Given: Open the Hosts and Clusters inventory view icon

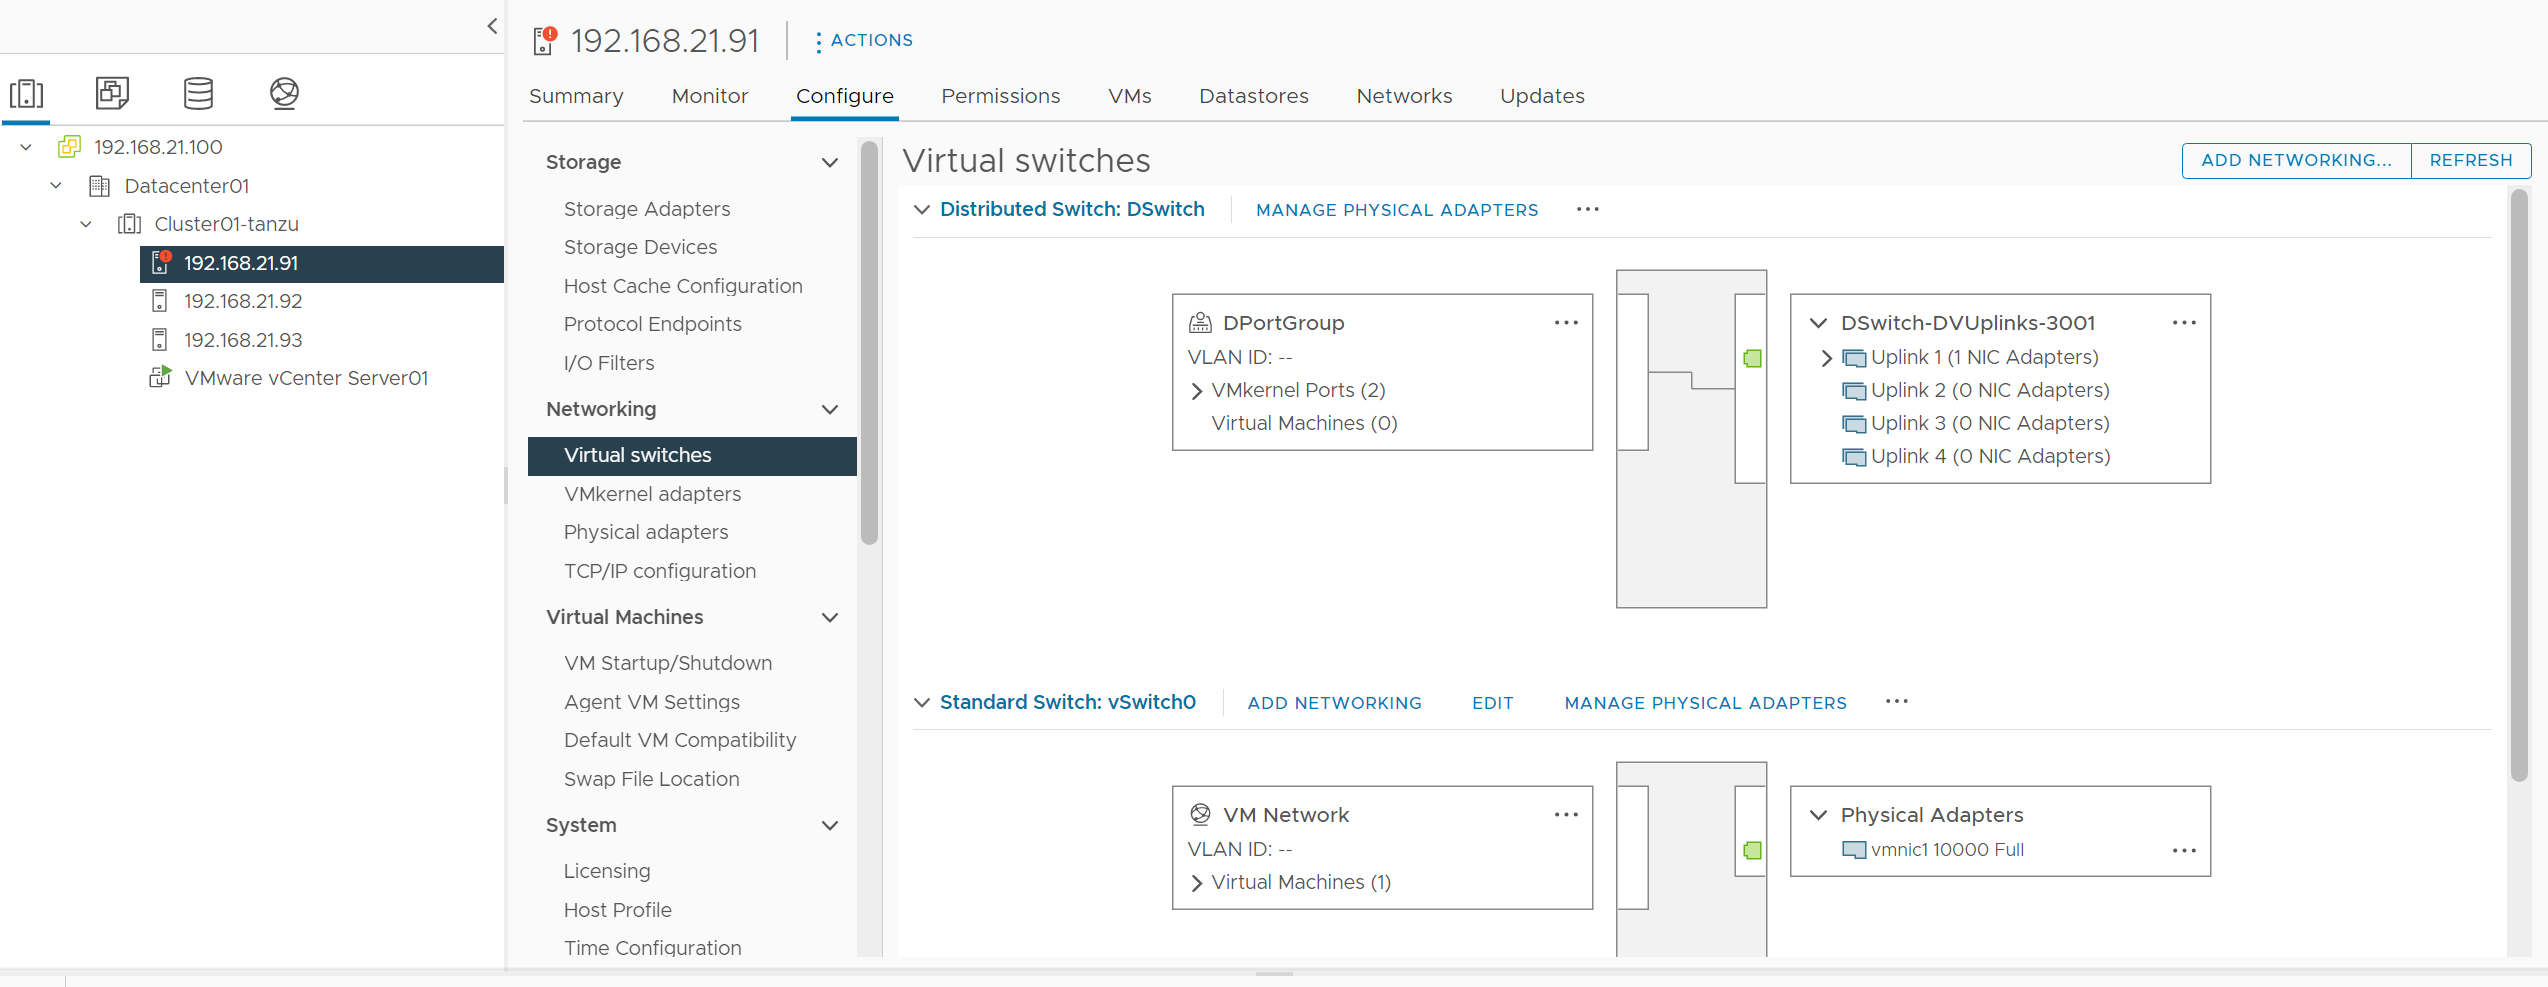Looking at the screenshot, I should (x=26, y=94).
